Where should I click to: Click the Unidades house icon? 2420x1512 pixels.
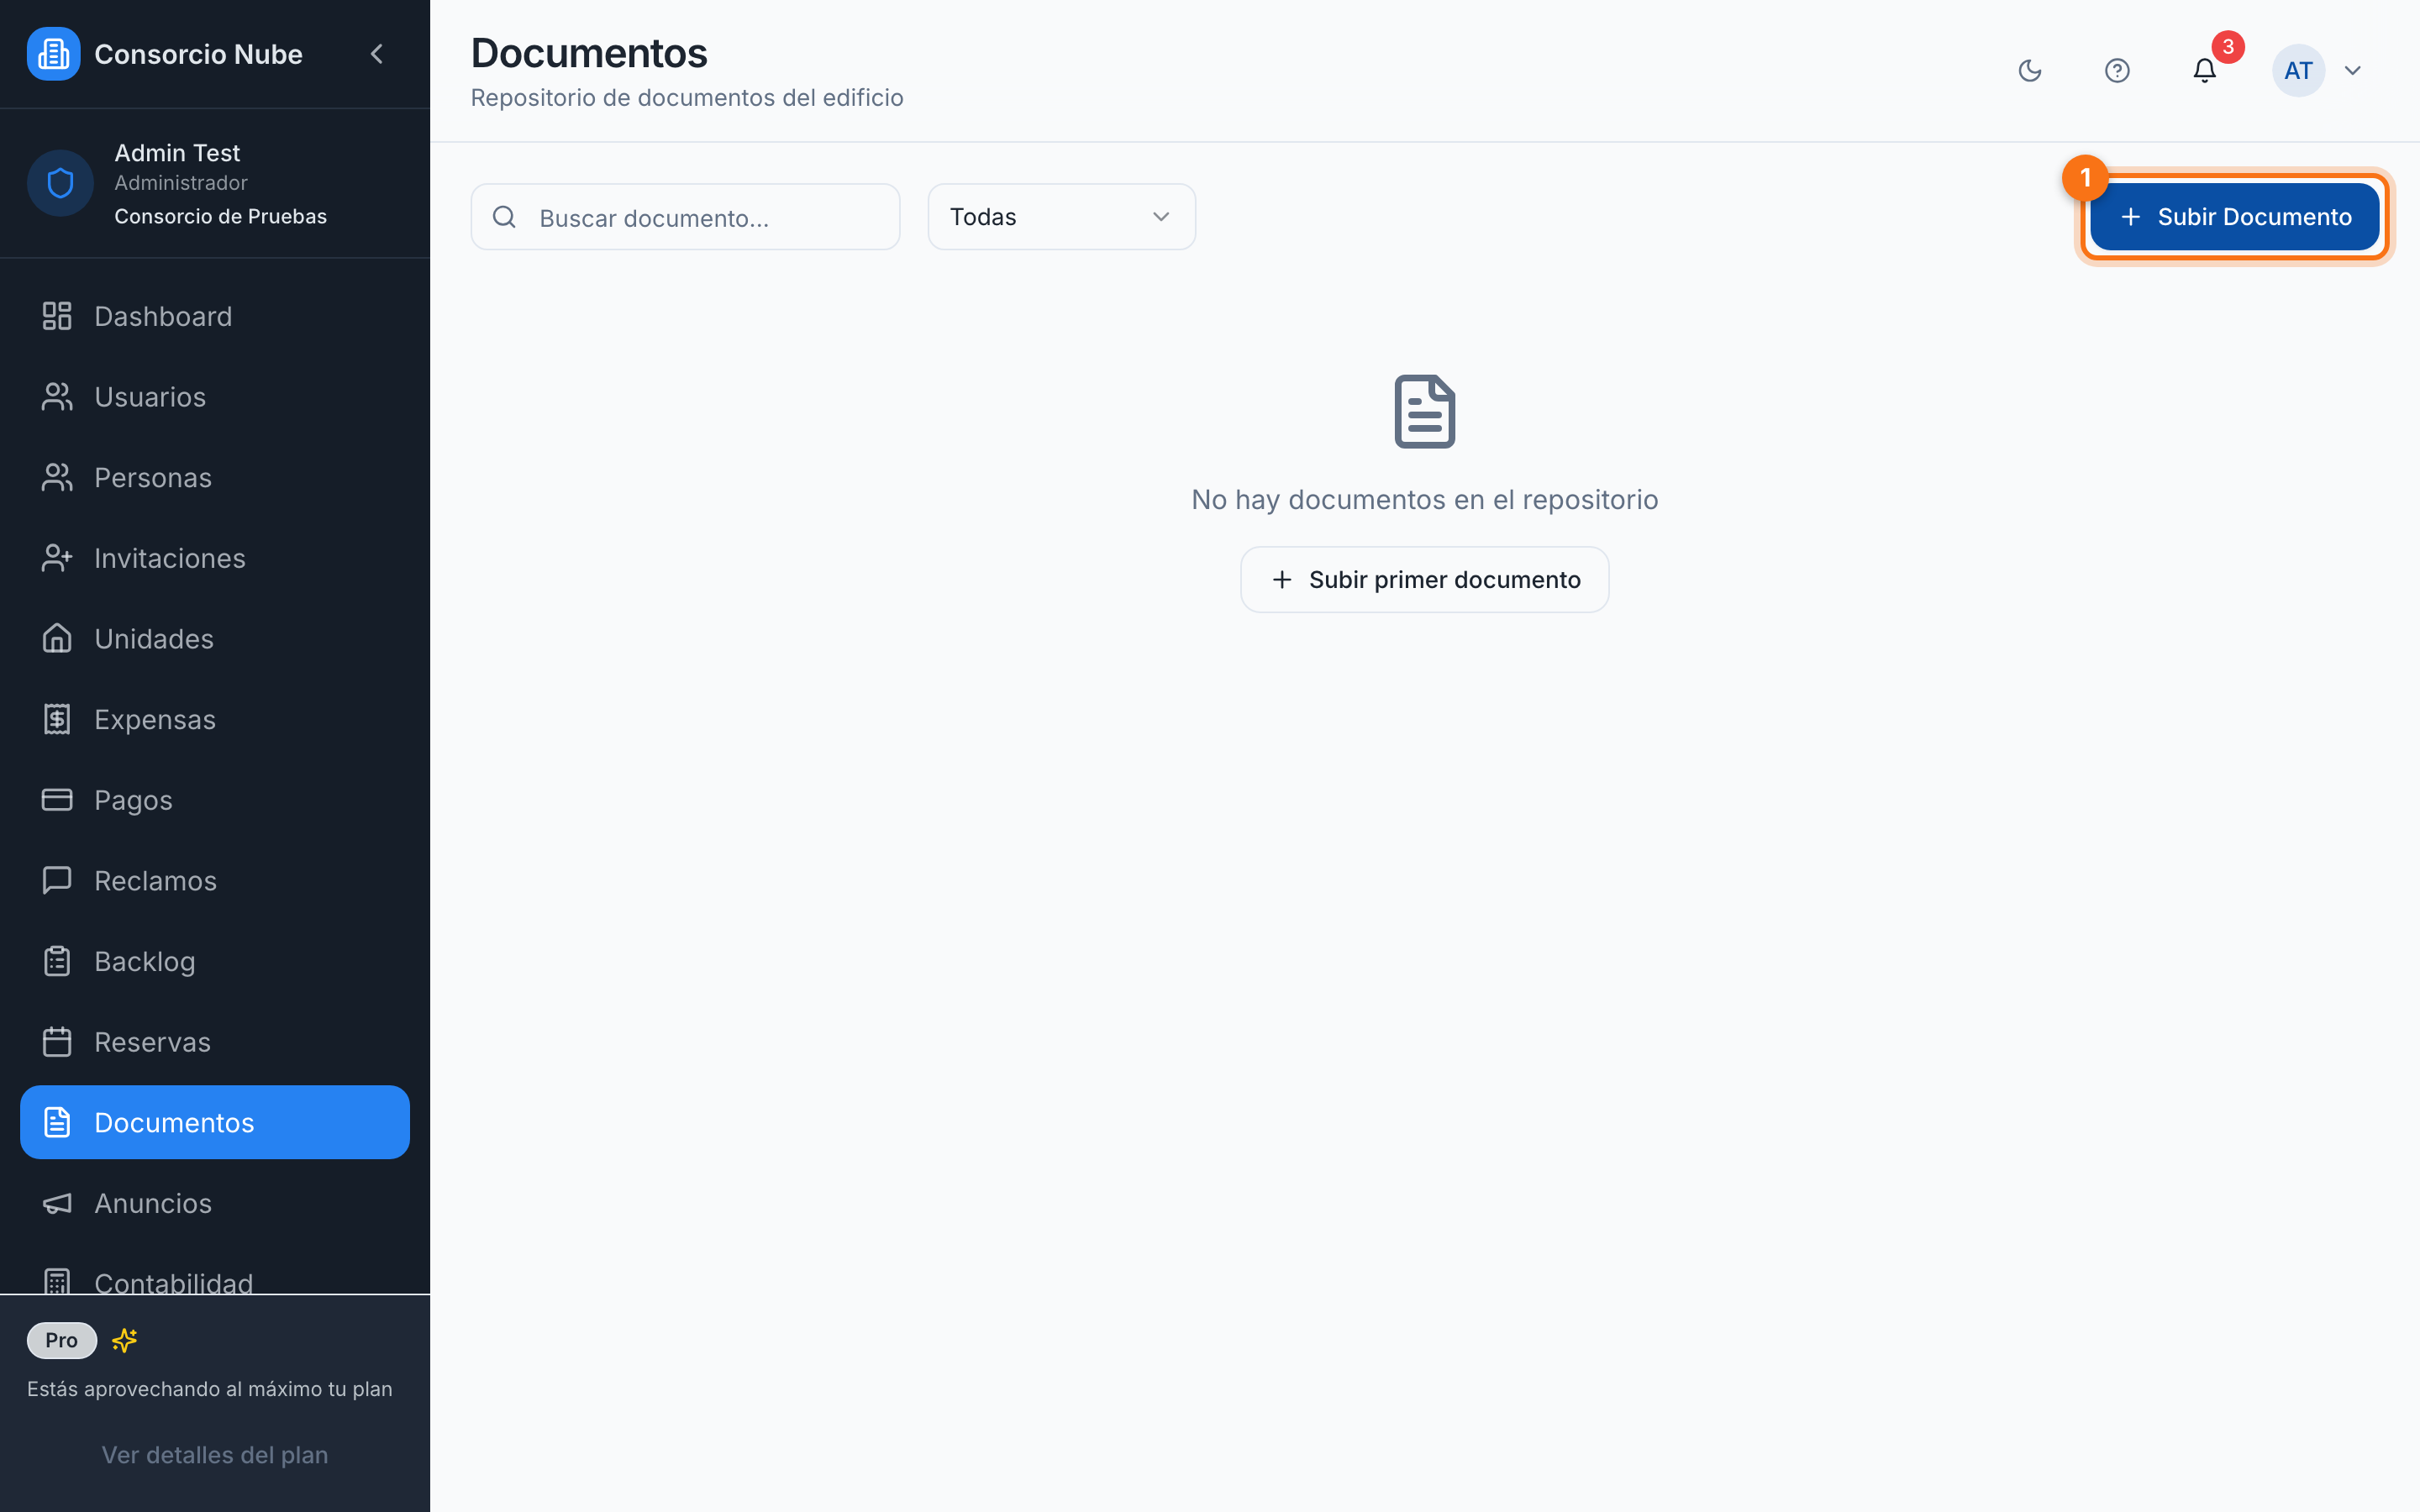click(57, 638)
